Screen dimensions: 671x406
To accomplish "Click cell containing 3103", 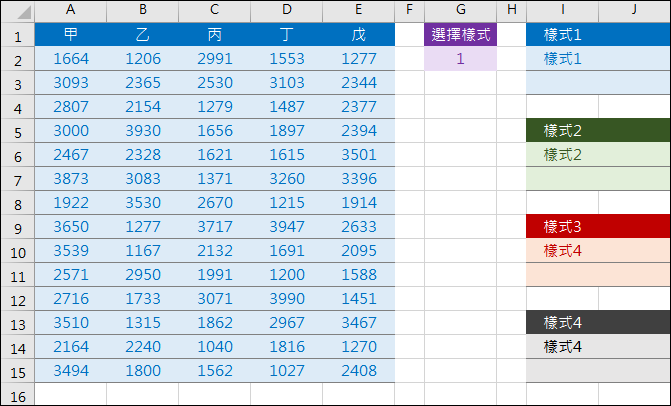I will tap(286, 83).
